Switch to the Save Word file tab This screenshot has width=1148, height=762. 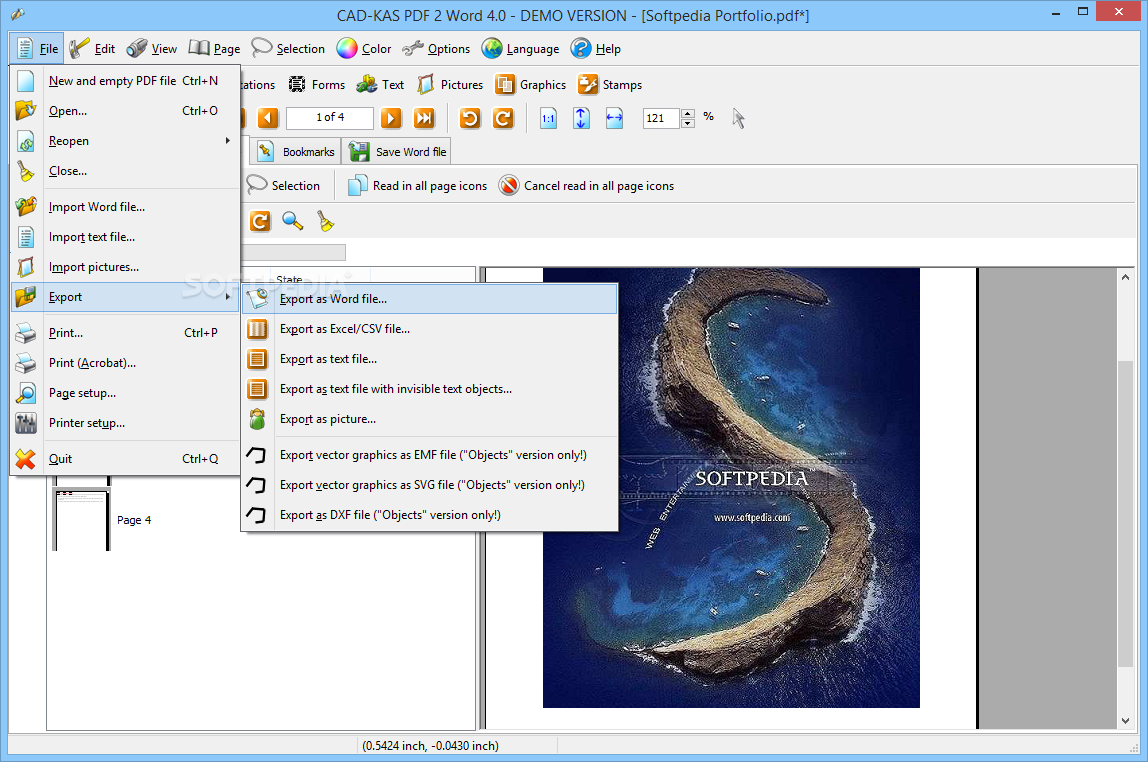(398, 152)
